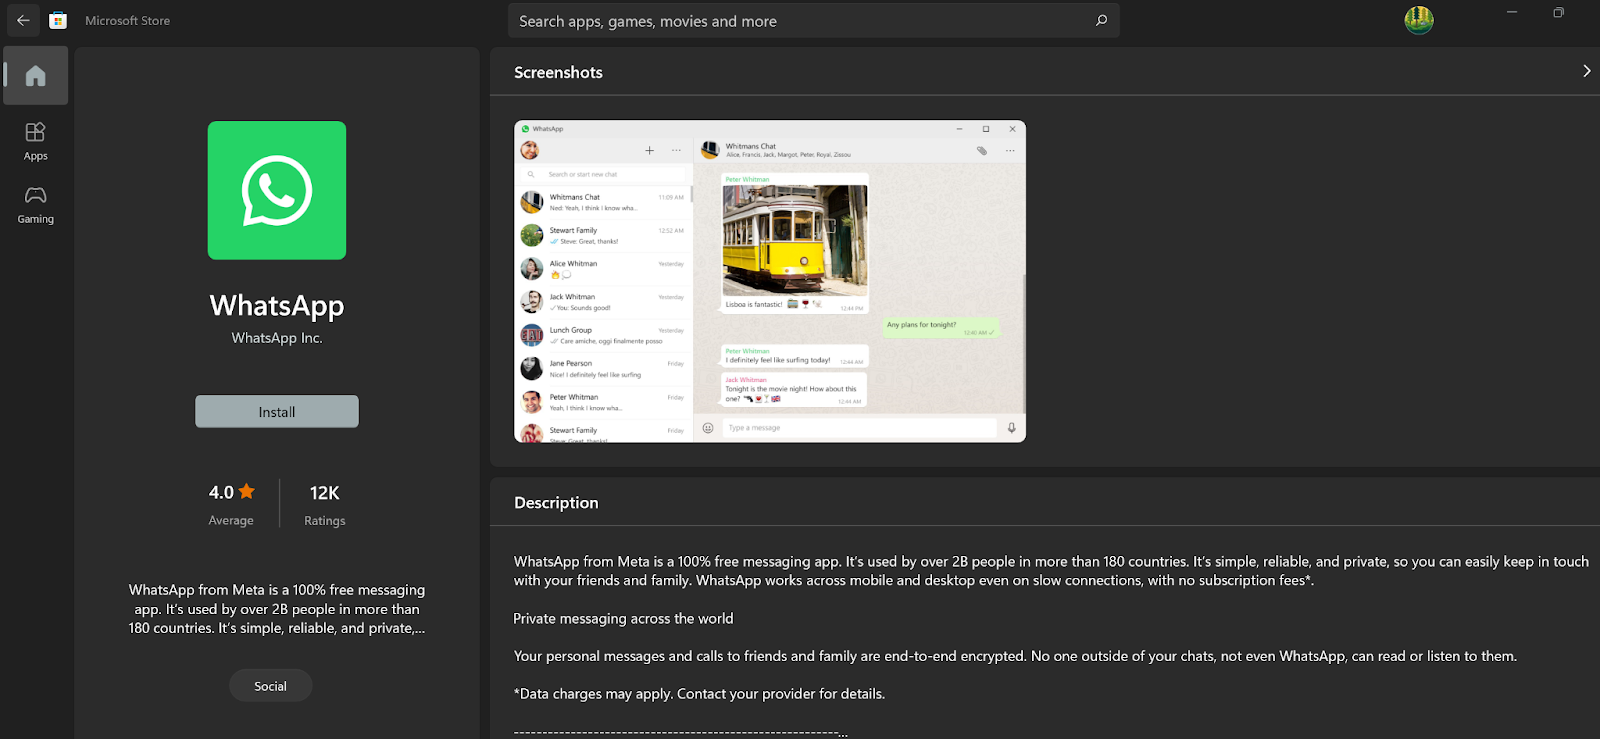
Task: Click the Microsoft Store title text
Action: (127, 20)
